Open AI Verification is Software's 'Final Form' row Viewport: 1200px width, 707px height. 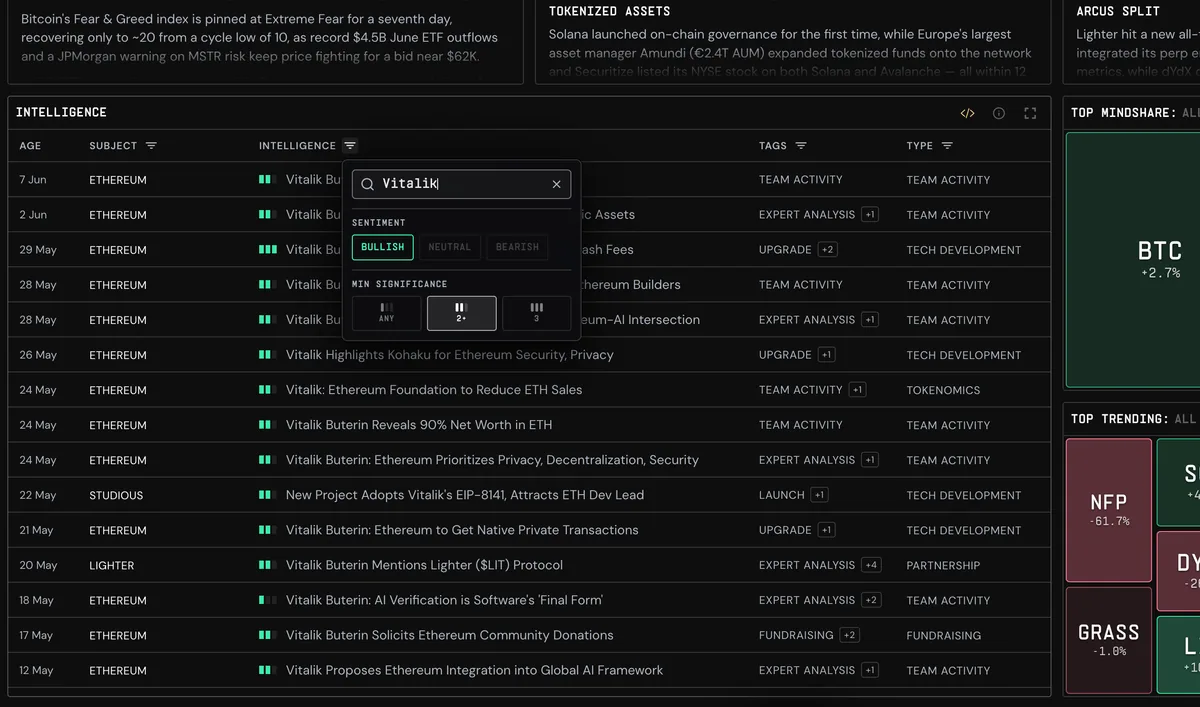click(x=529, y=600)
